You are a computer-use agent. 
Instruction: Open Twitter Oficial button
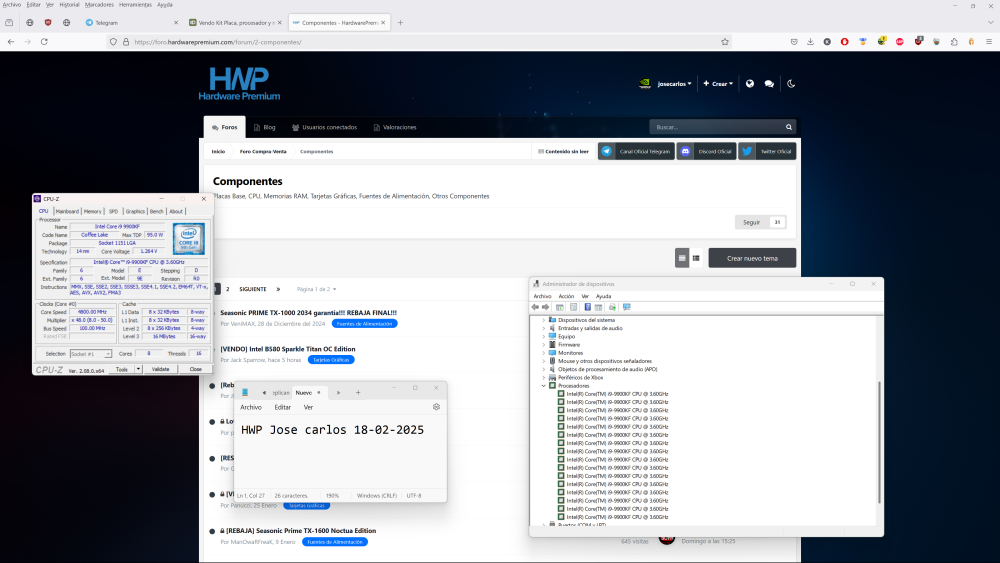(767, 151)
